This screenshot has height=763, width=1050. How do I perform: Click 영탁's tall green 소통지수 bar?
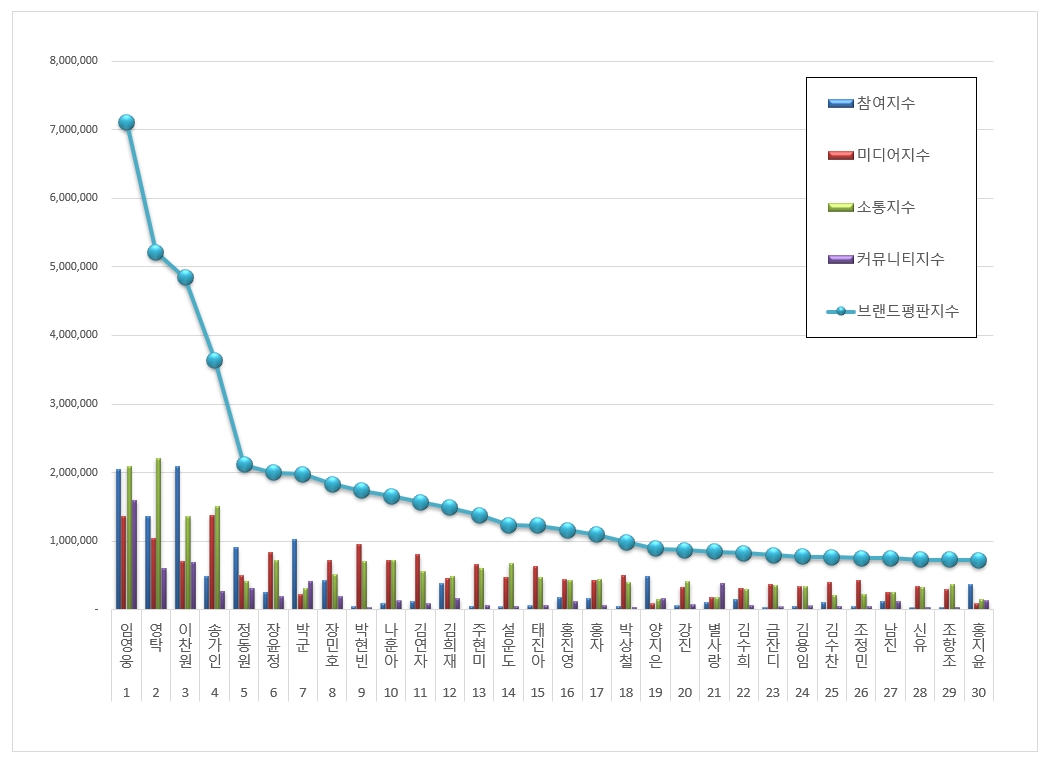[x=159, y=533]
